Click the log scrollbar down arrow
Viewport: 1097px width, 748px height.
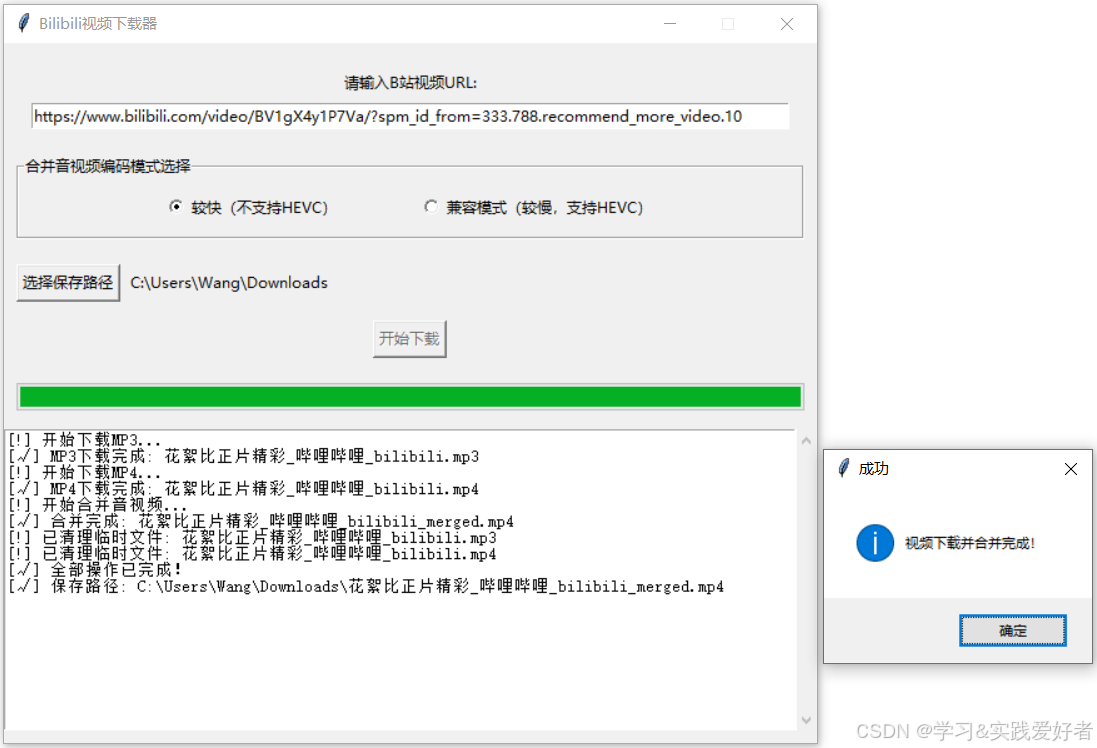tap(806, 720)
